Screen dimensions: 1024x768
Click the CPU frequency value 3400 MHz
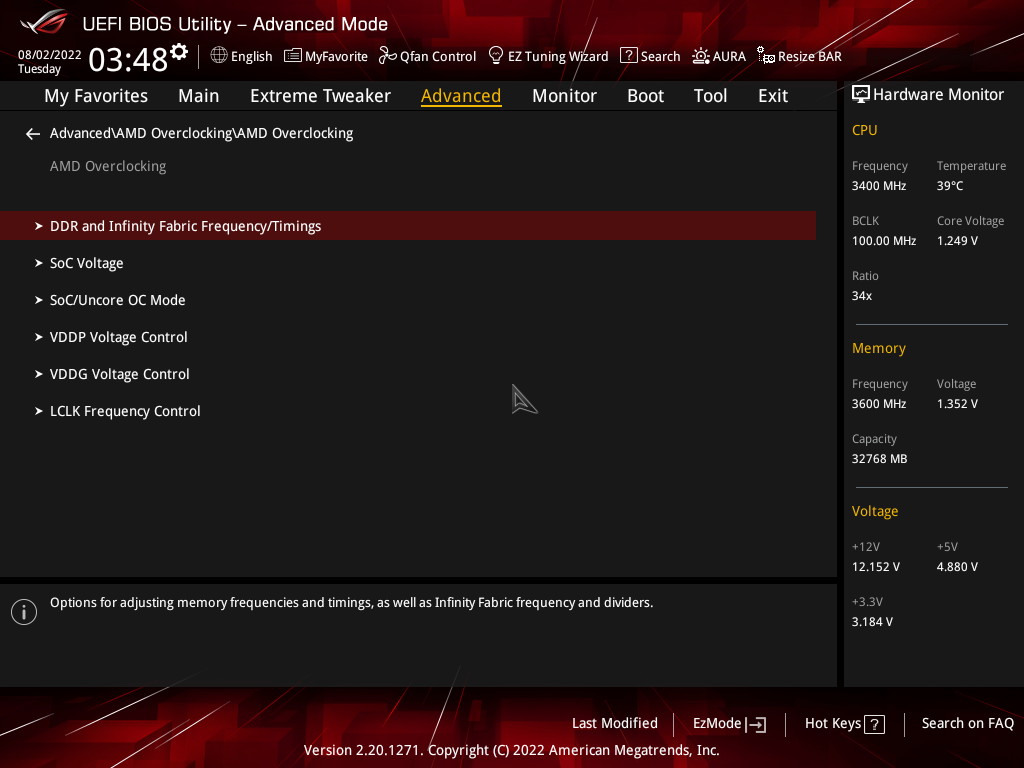click(x=879, y=186)
